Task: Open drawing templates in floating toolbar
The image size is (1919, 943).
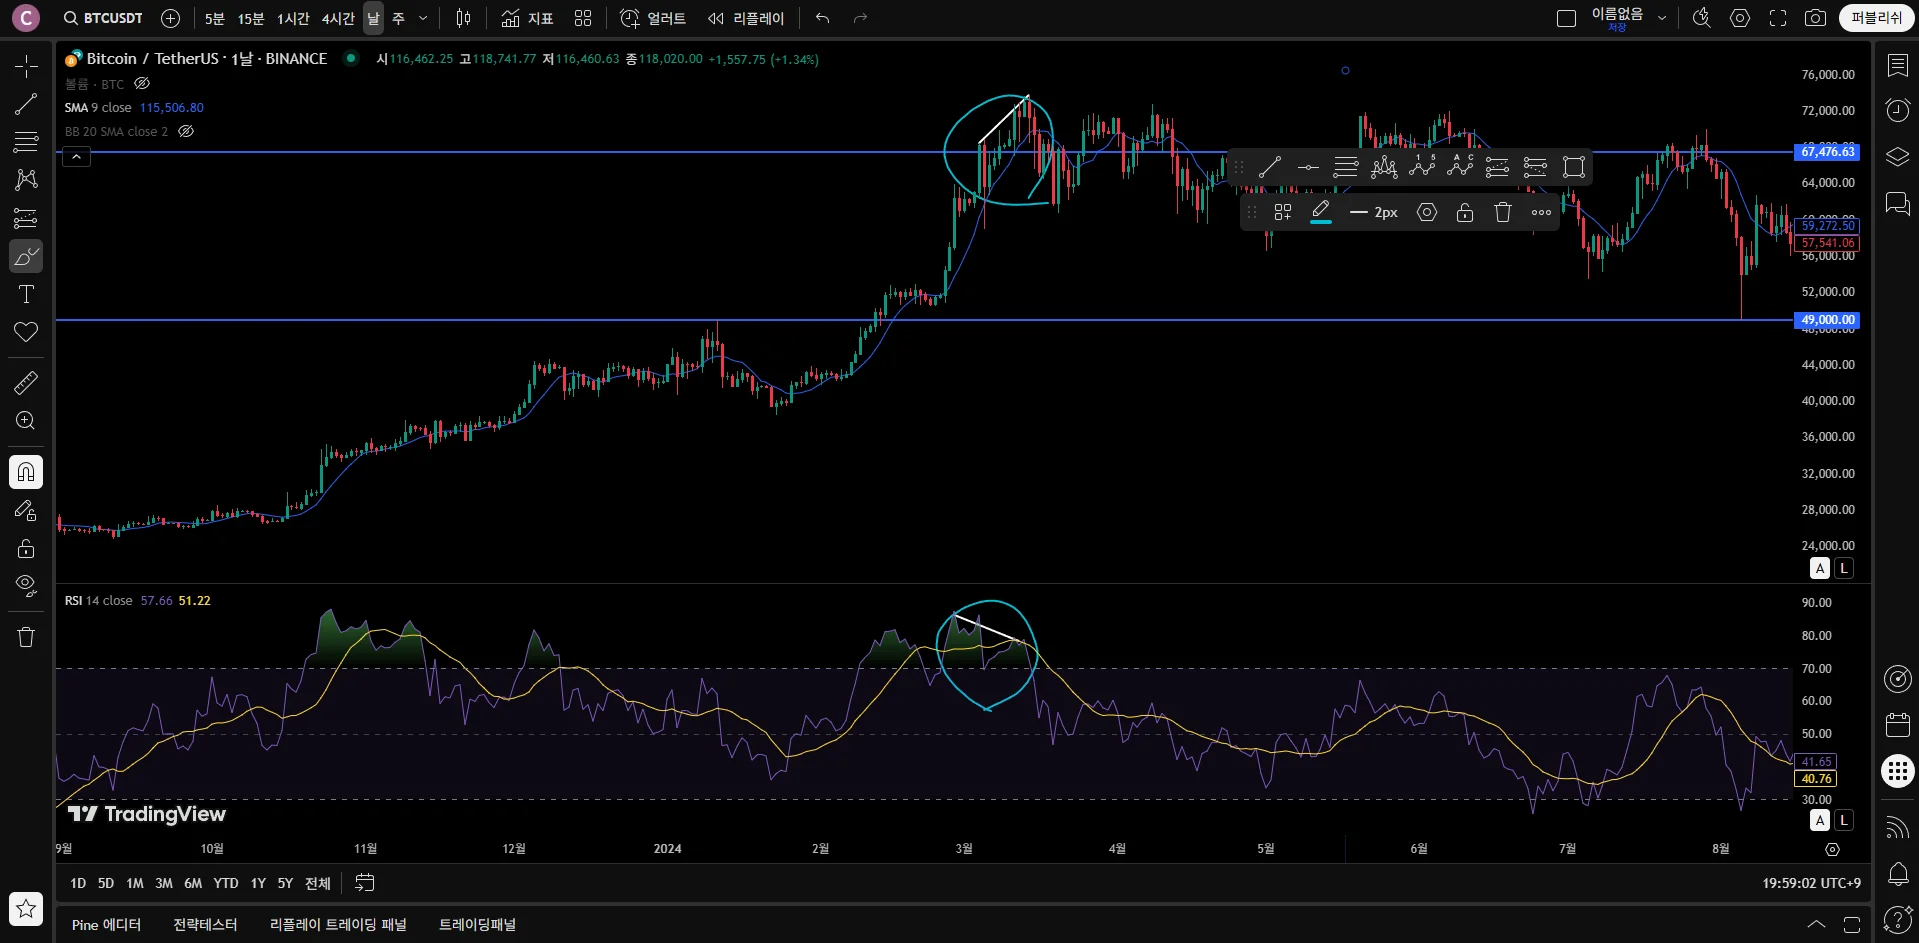Action: pos(1283,212)
